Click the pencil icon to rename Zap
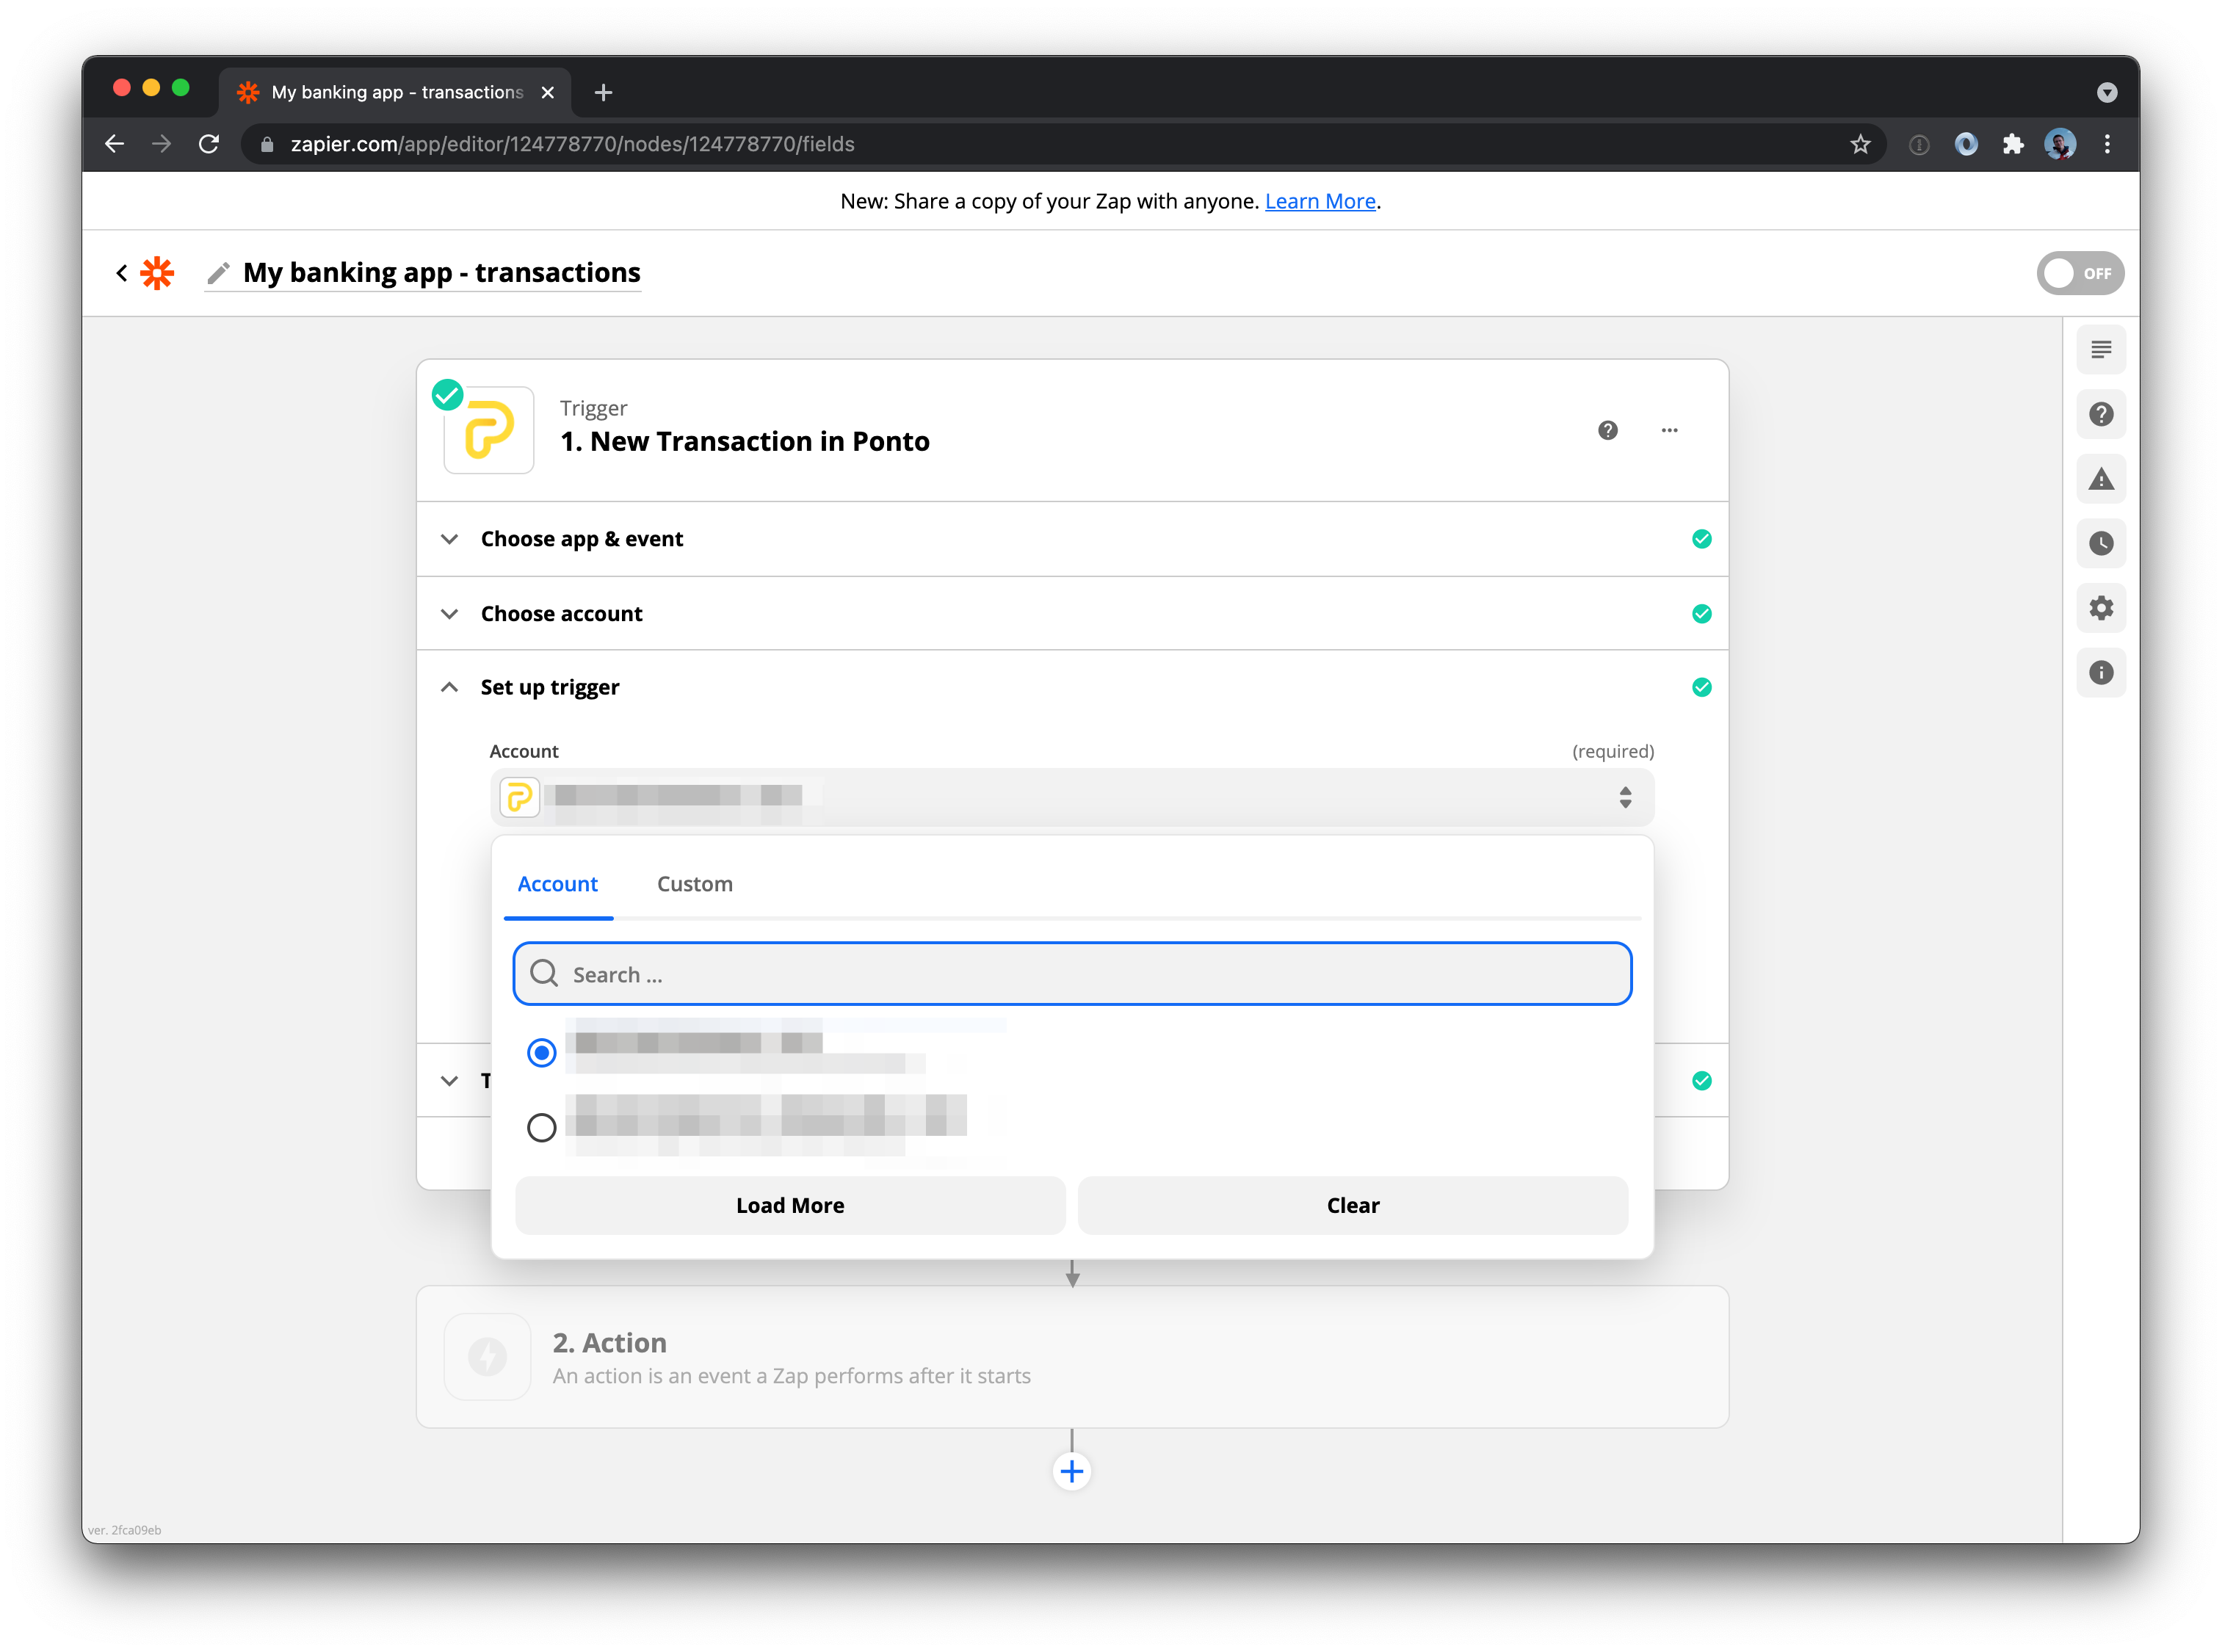Screen dimensions: 2222x1652 [x=218, y=273]
